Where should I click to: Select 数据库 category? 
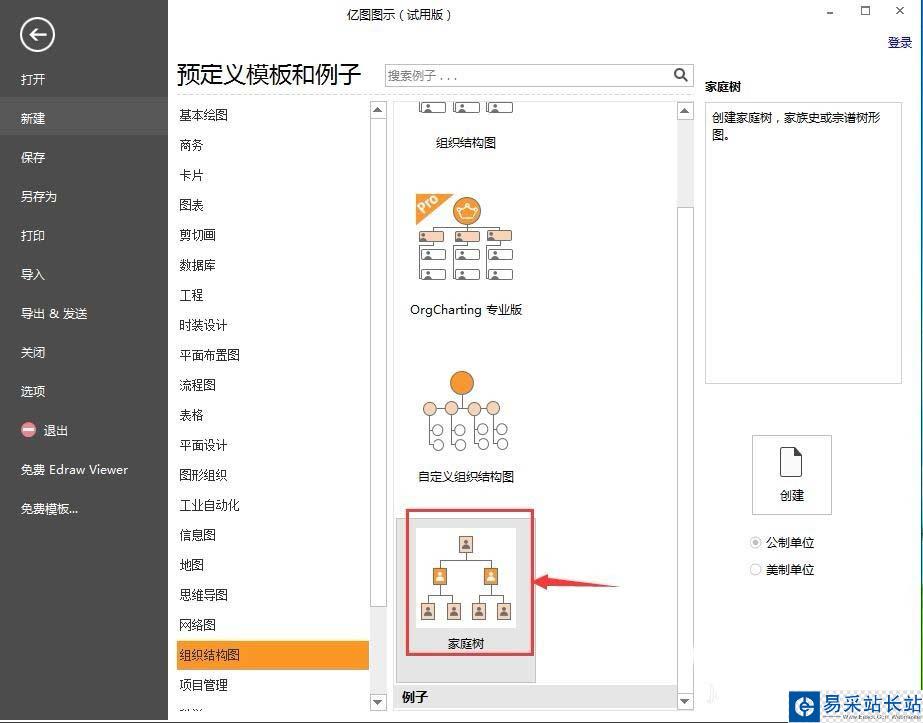tap(197, 265)
